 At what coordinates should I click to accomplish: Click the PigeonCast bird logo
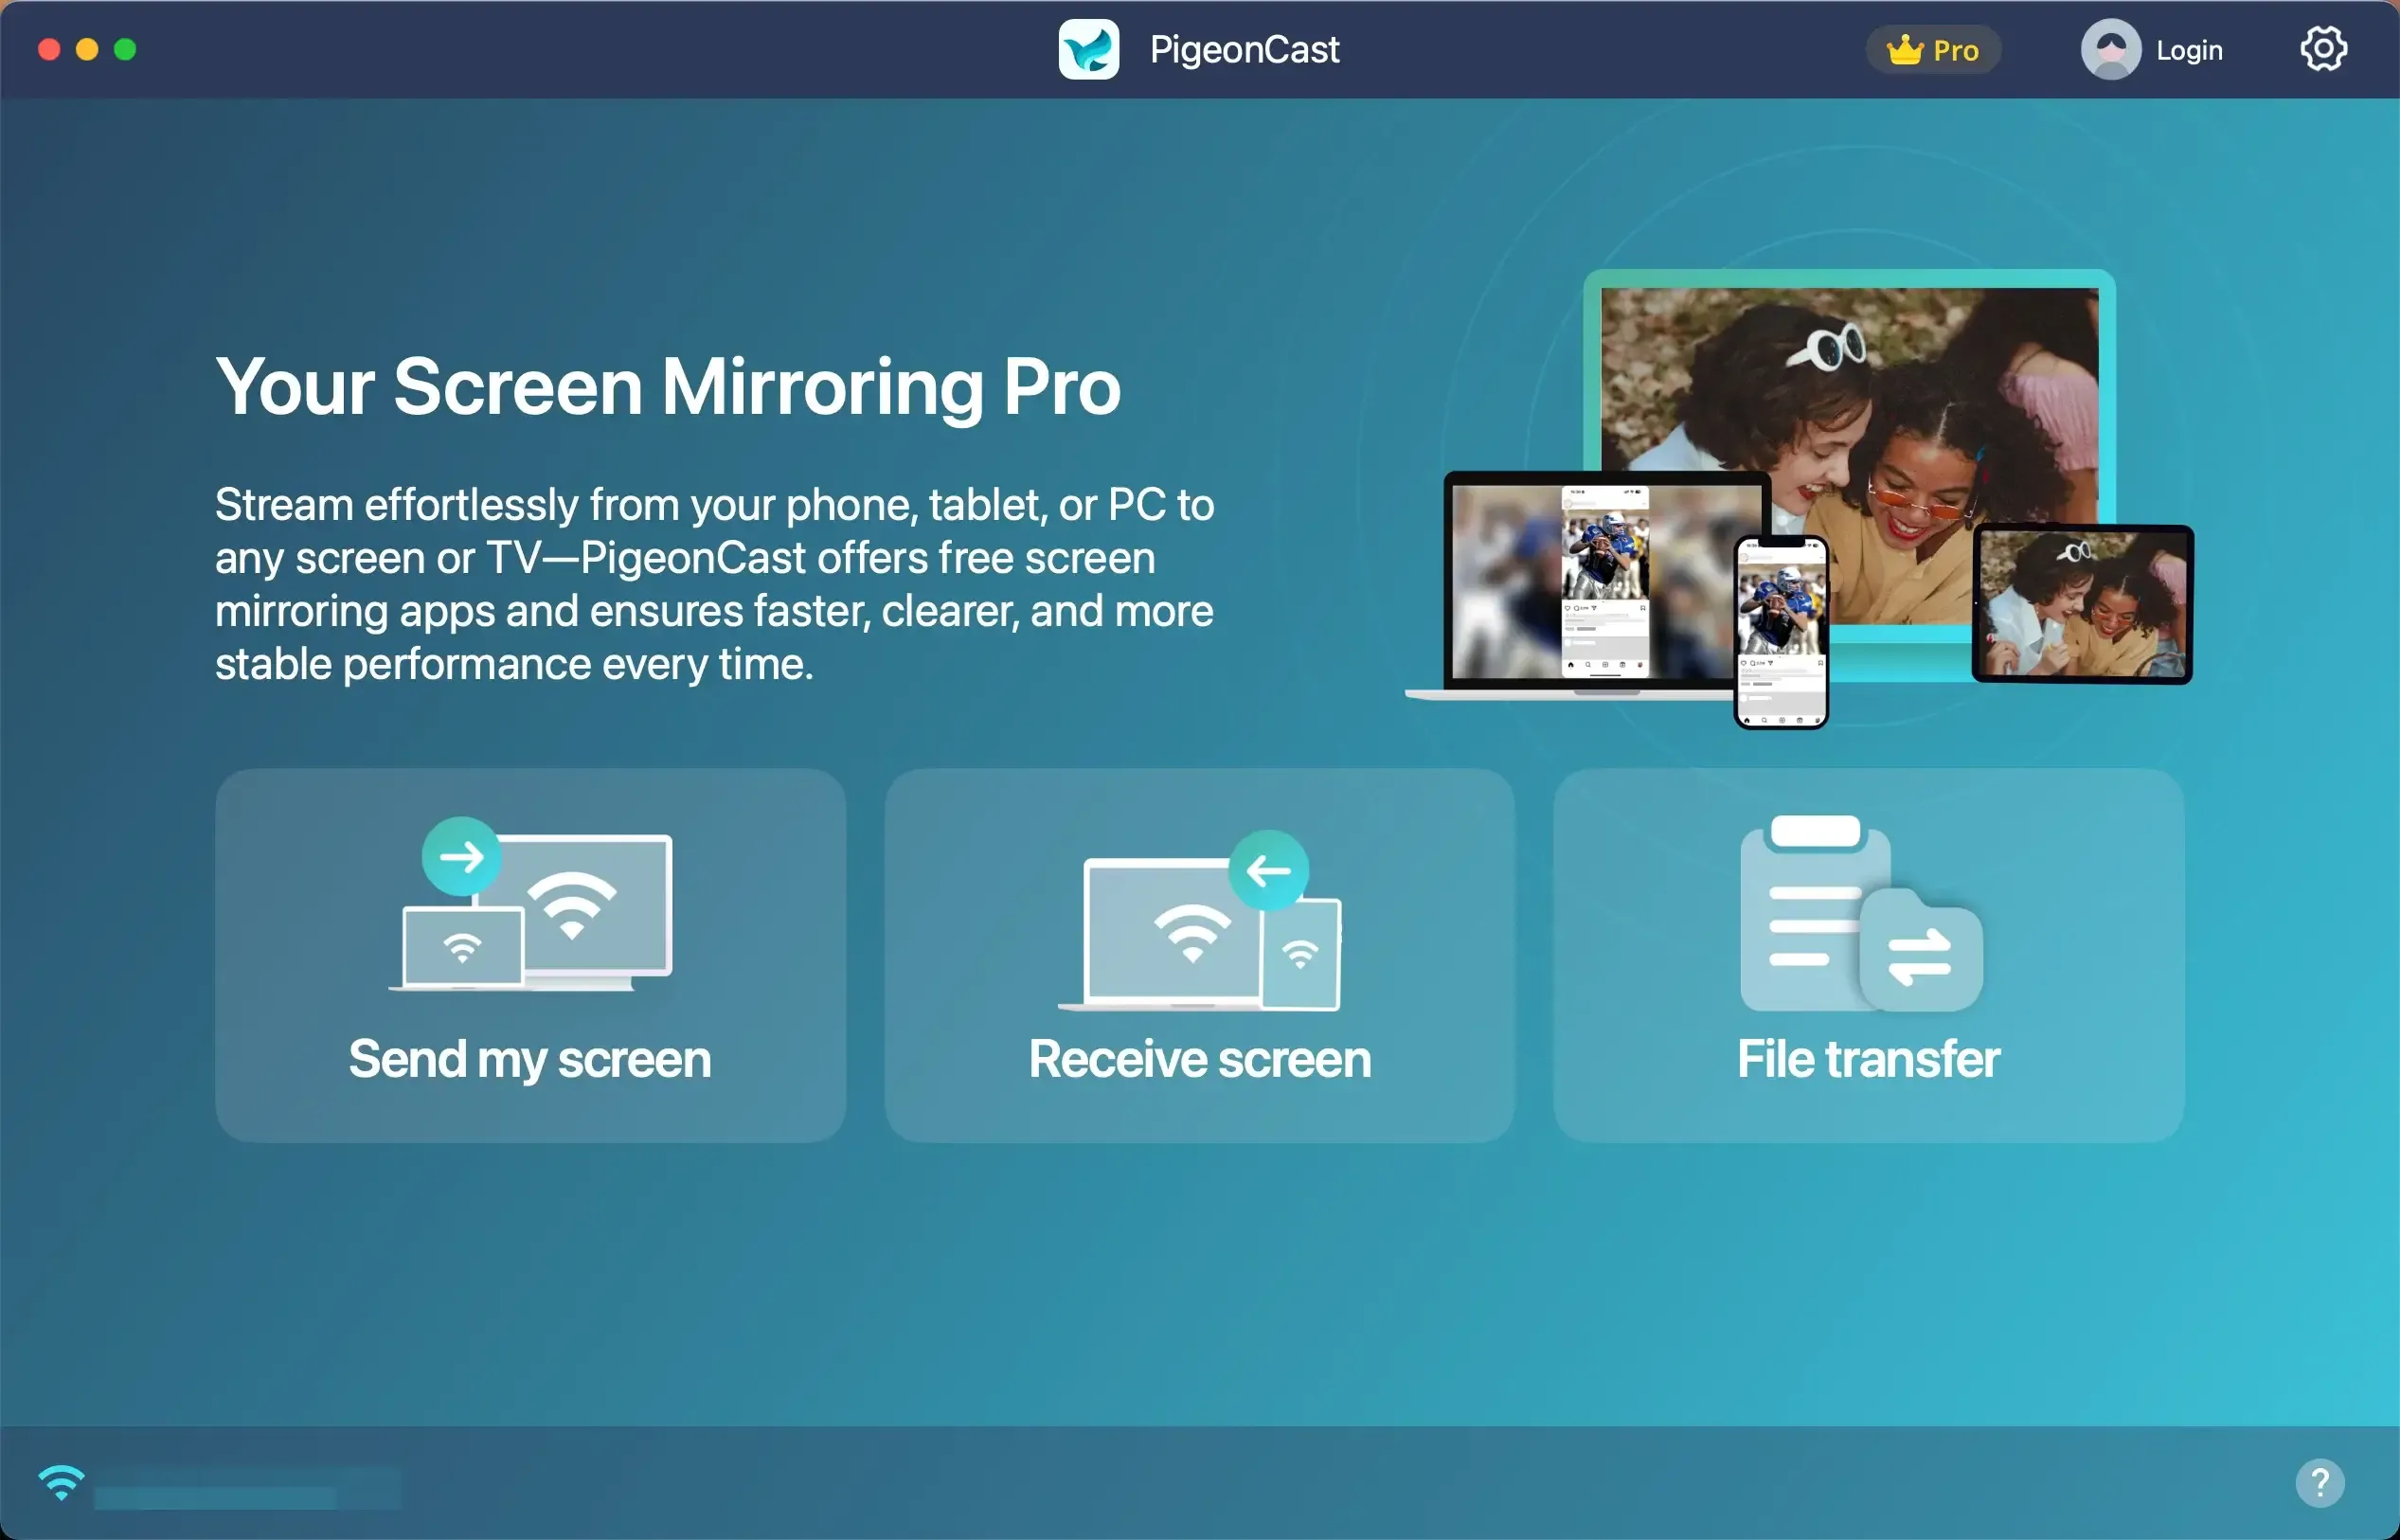pyautogui.click(x=1089, y=49)
